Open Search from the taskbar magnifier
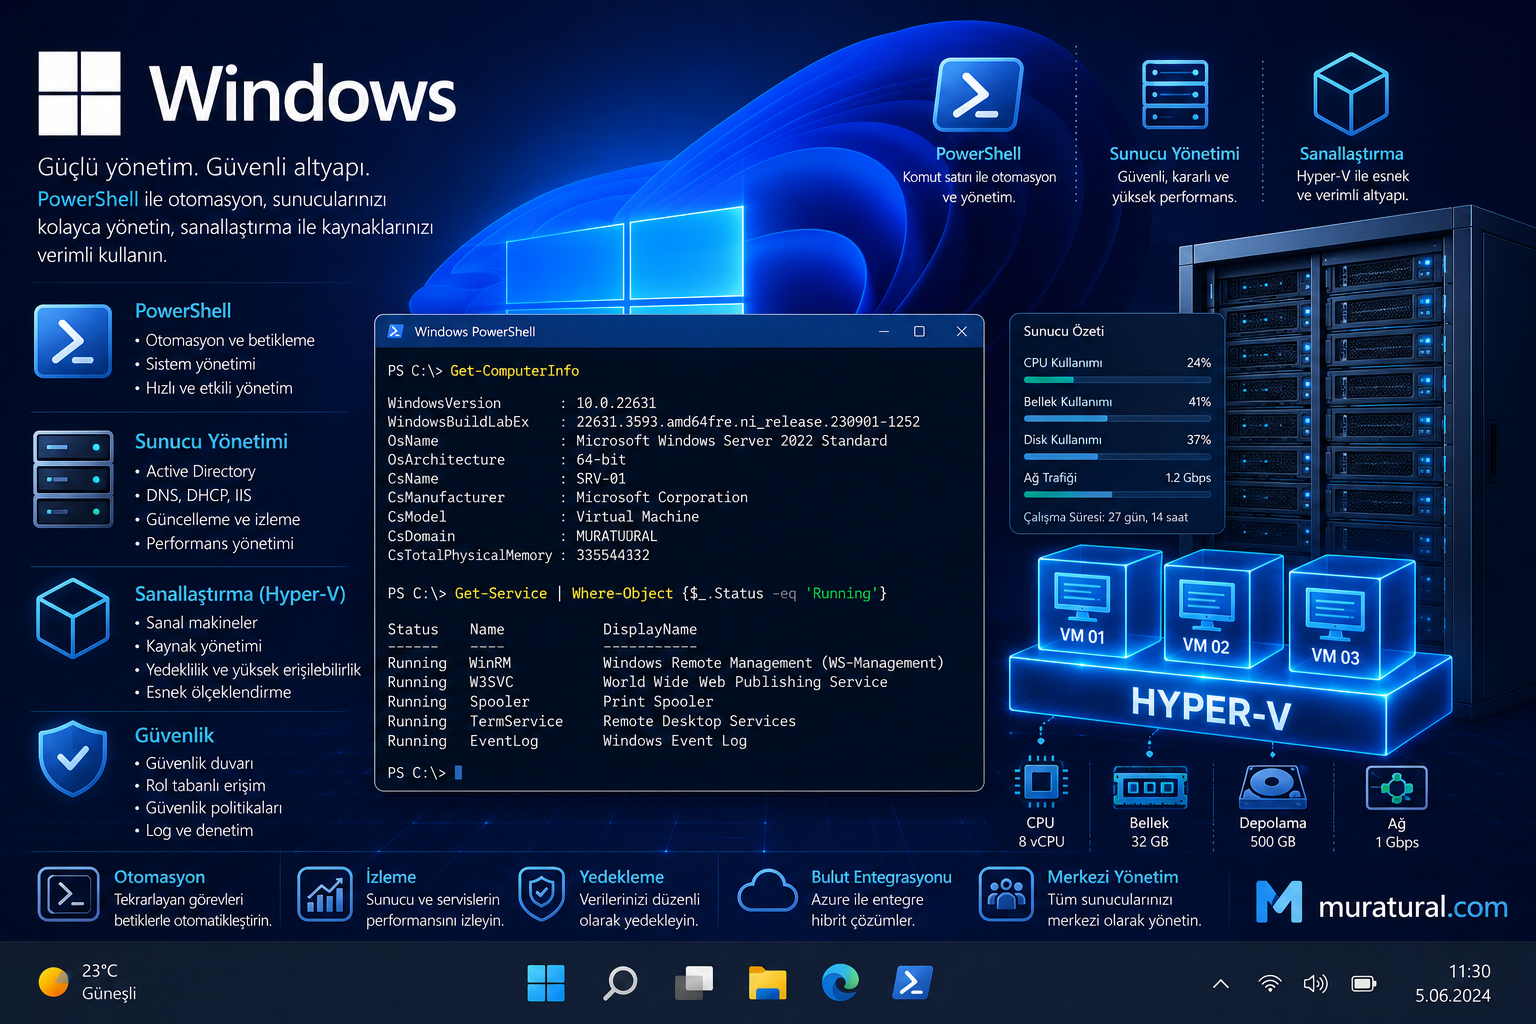The height and width of the screenshot is (1024, 1536). [x=620, y=983]
